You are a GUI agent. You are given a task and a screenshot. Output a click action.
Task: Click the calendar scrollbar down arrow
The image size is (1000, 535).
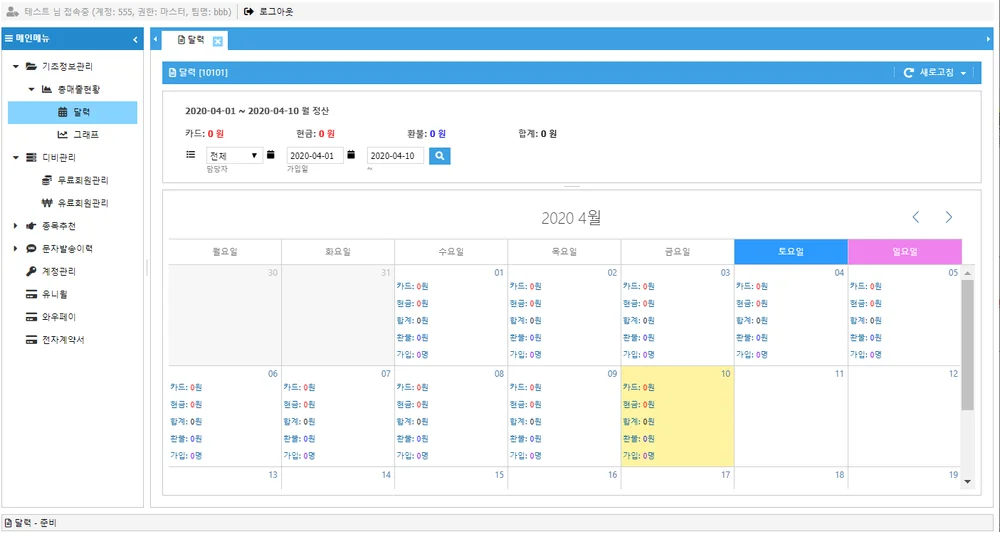click(967, 482)
